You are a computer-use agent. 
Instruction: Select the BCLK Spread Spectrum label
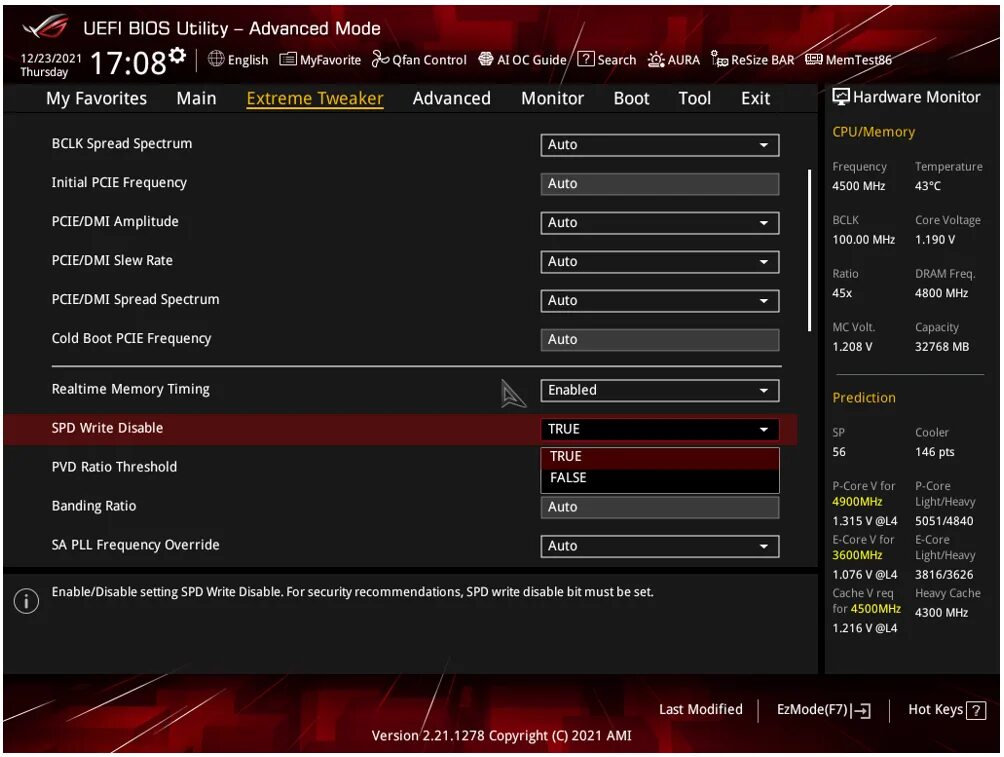122,144
